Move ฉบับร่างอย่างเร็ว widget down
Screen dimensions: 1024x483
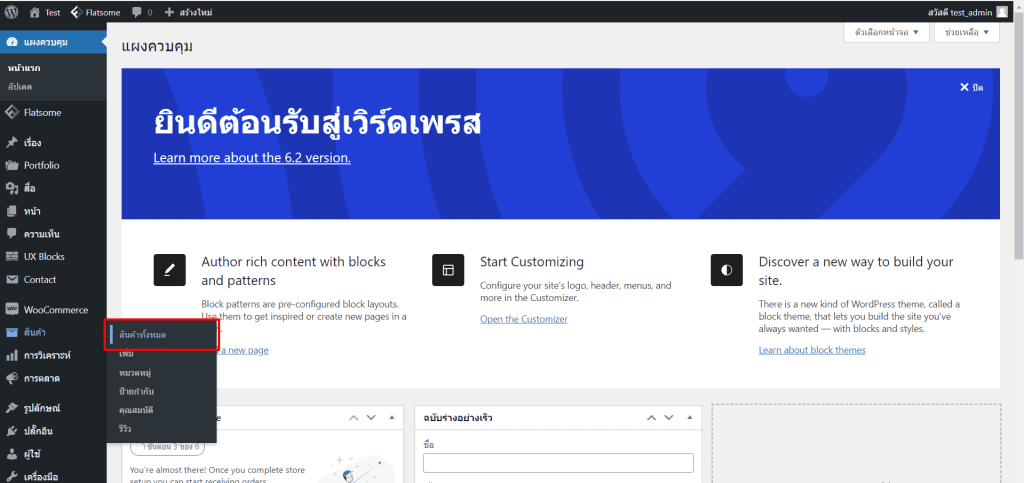[669, 418]
